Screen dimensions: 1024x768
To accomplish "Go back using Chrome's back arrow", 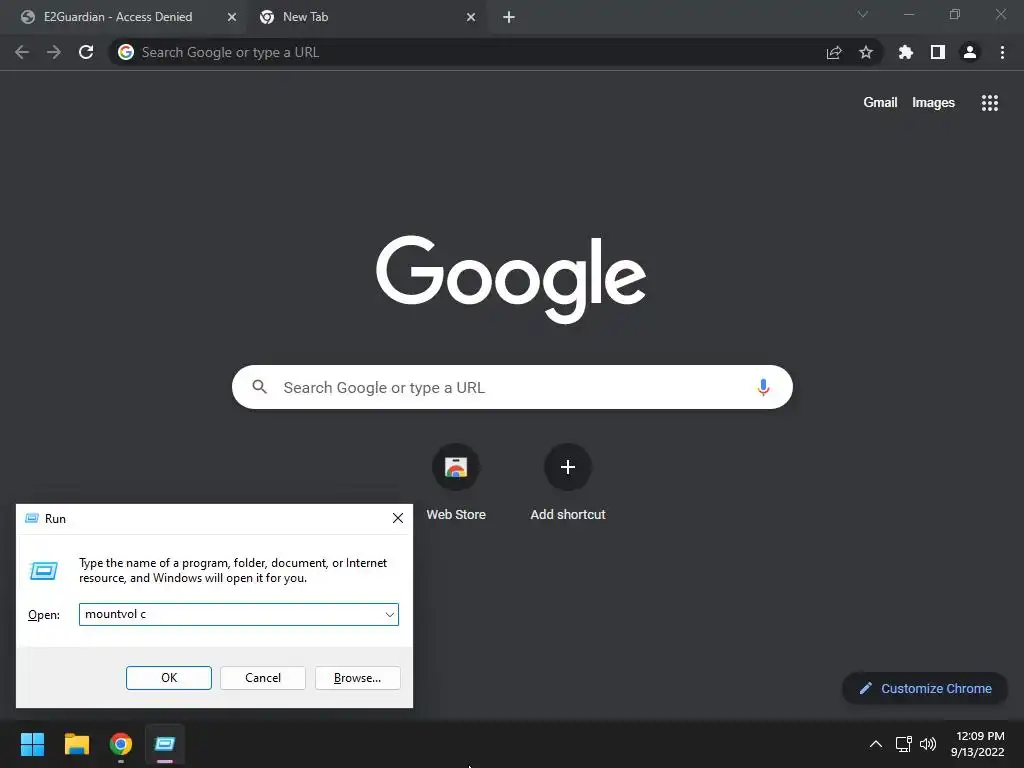I will [22, 52].
